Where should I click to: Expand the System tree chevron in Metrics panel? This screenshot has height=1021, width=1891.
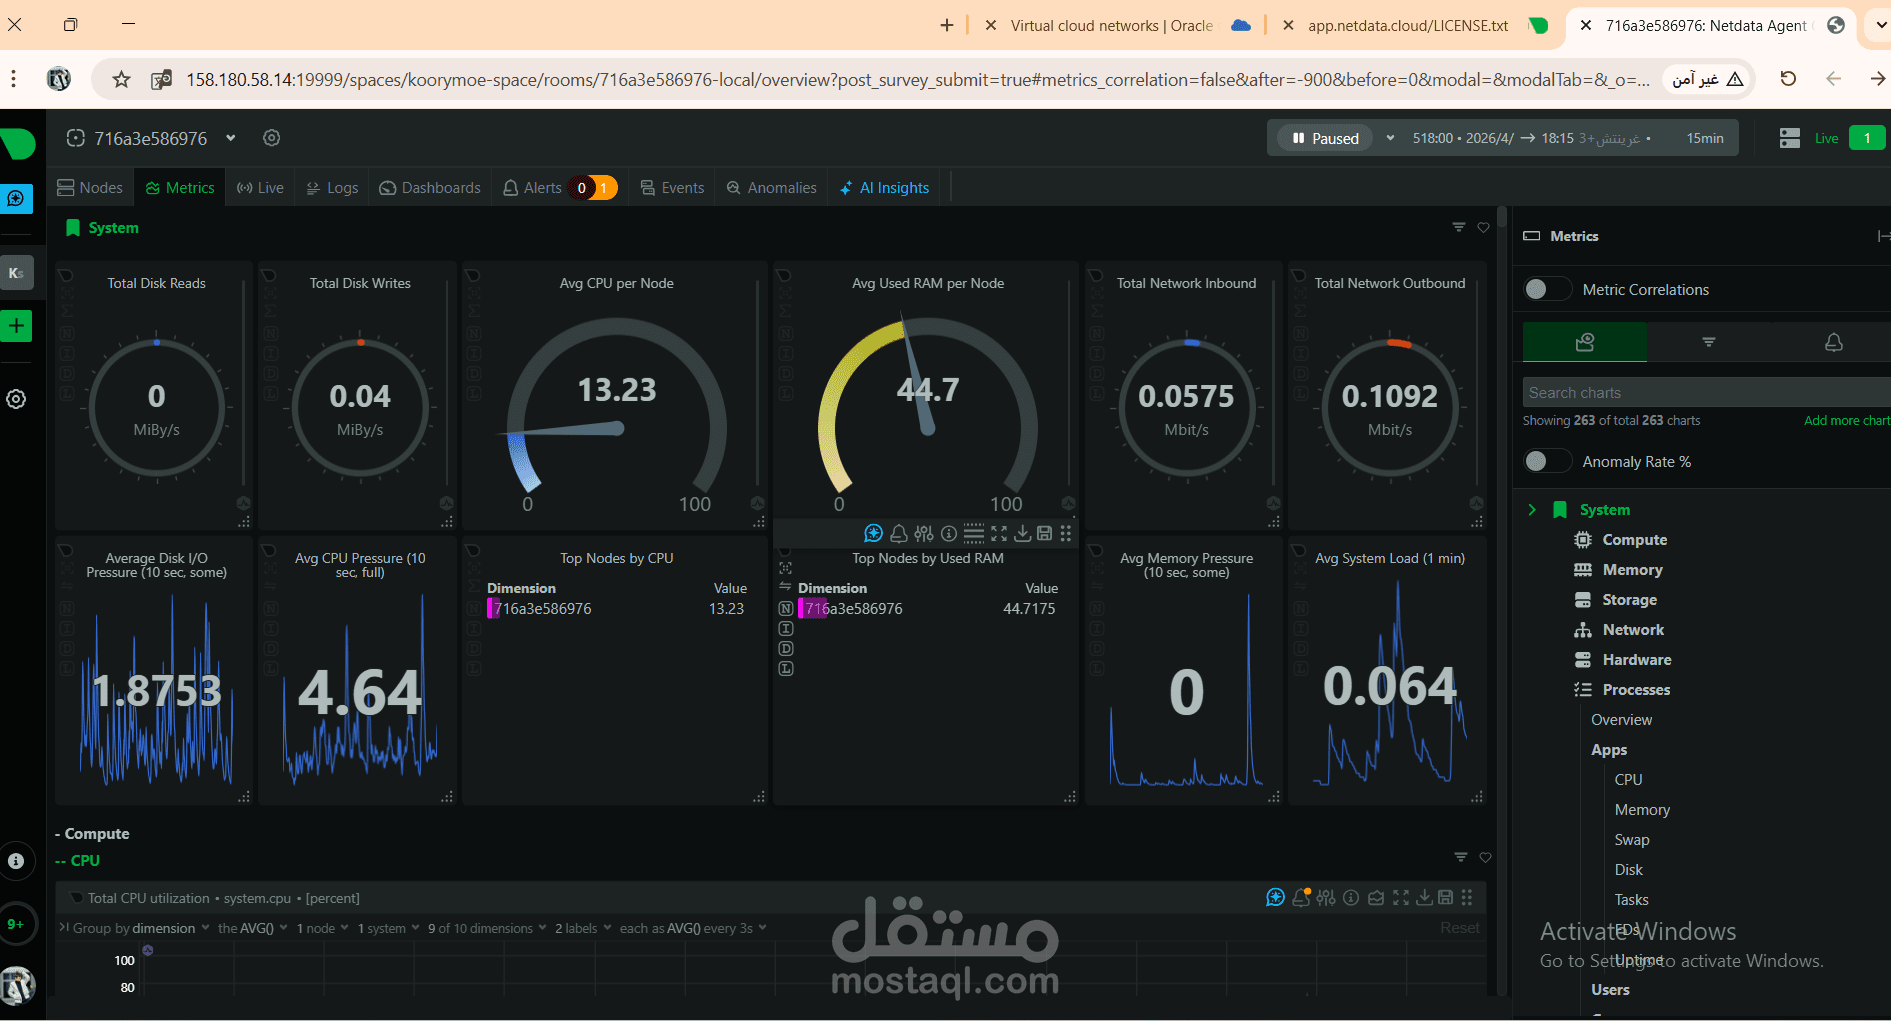[1532, 510]
